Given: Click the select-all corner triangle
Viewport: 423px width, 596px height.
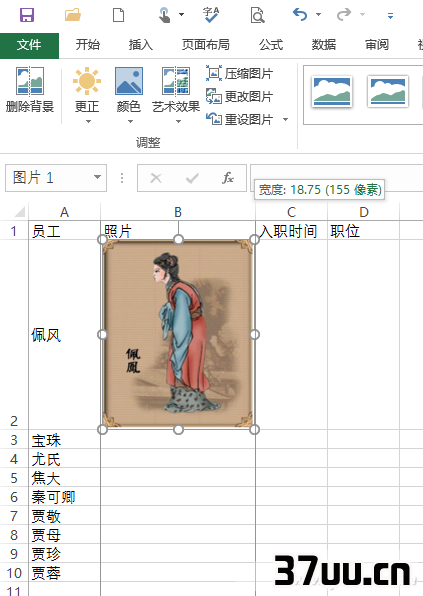Looking at the screenshot, I should [x=19, y=211].
